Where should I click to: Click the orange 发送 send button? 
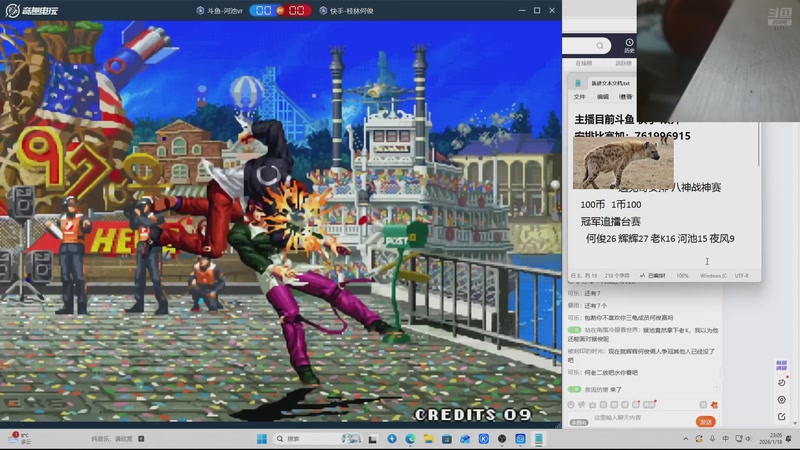(x=706, y=422)
